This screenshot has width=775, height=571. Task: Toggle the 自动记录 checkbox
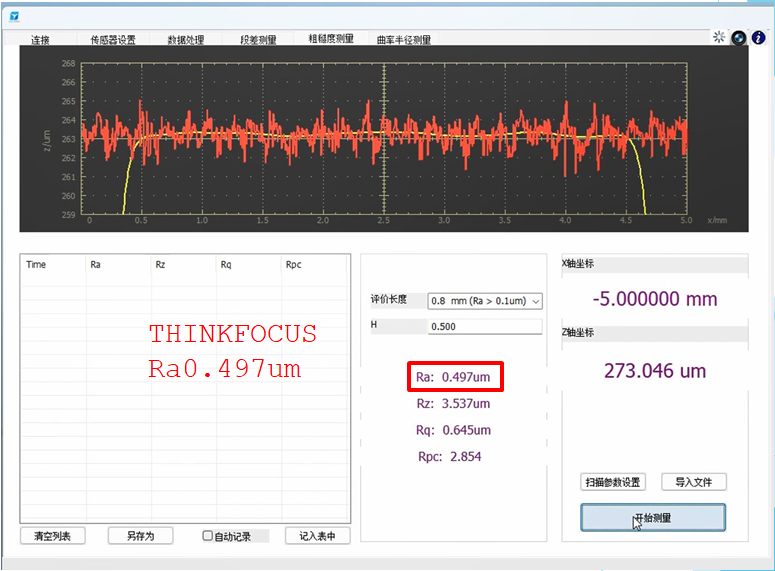tap(208, 536)
